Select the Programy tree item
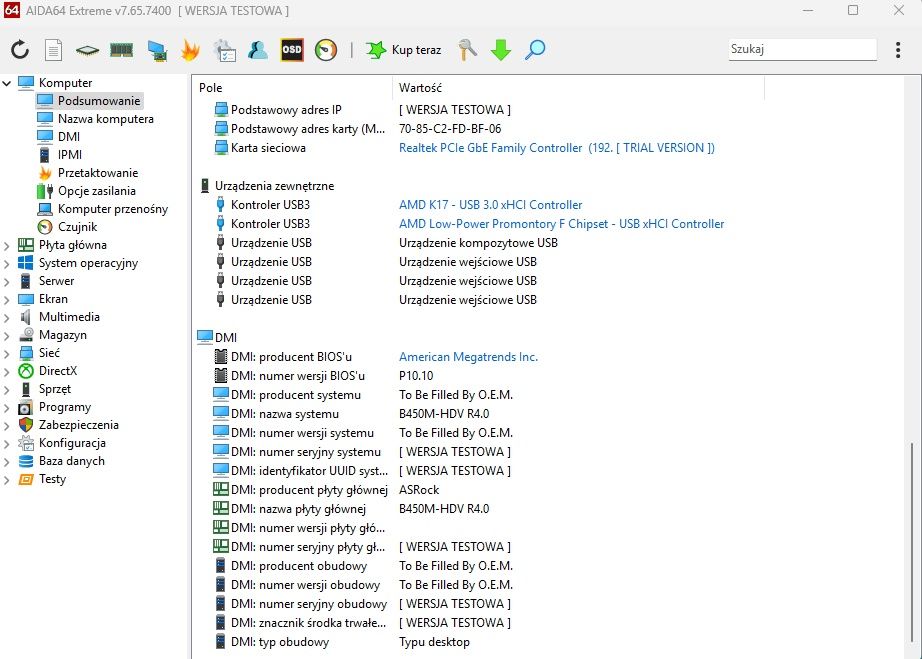The height and width of the screenshot is (659, 922). click(x=65, y=407)
